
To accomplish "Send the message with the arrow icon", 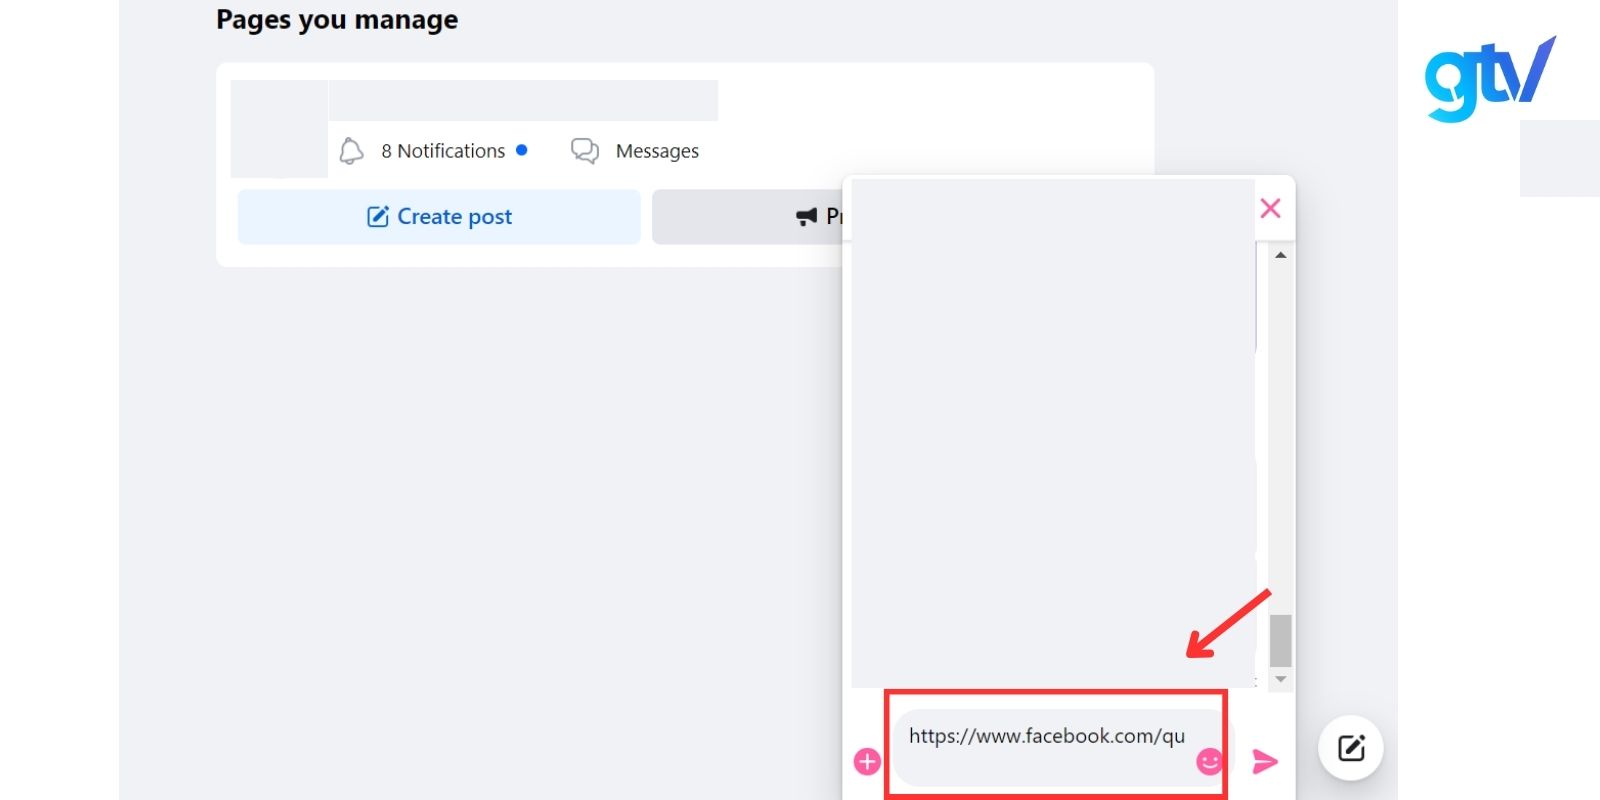I will pos(1265,762).
